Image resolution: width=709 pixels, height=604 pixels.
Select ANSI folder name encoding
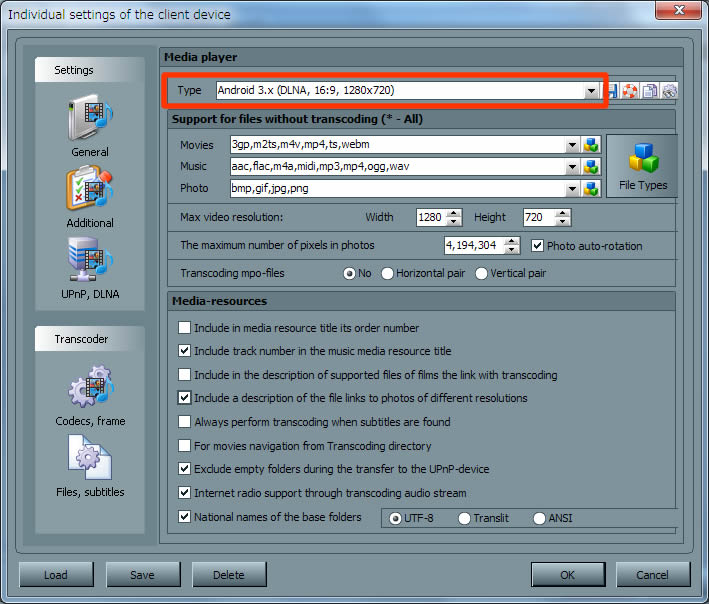539,519
